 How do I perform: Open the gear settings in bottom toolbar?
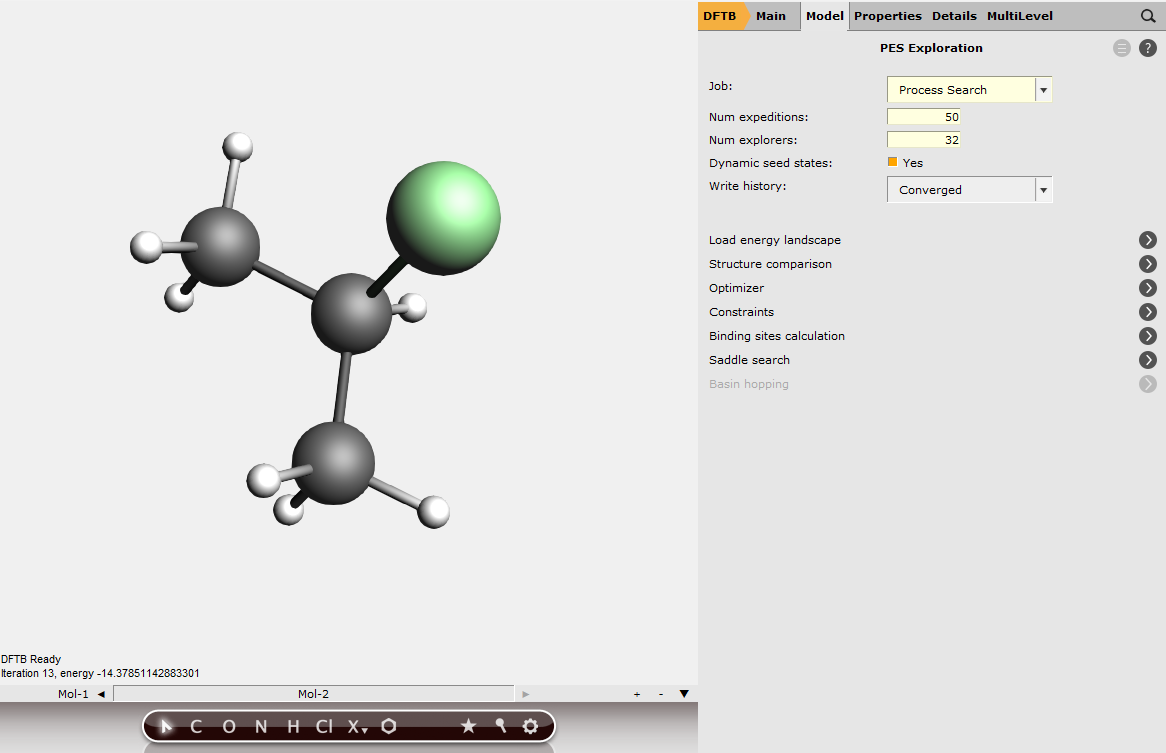(530, 727)
